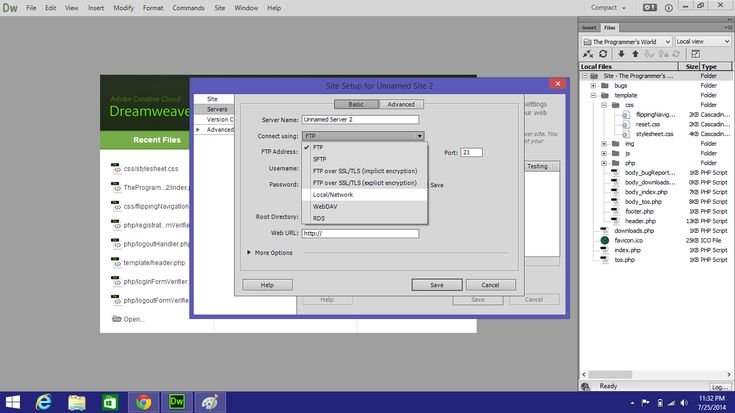
Task: Open the Site menu
Action: click(220, 8)
